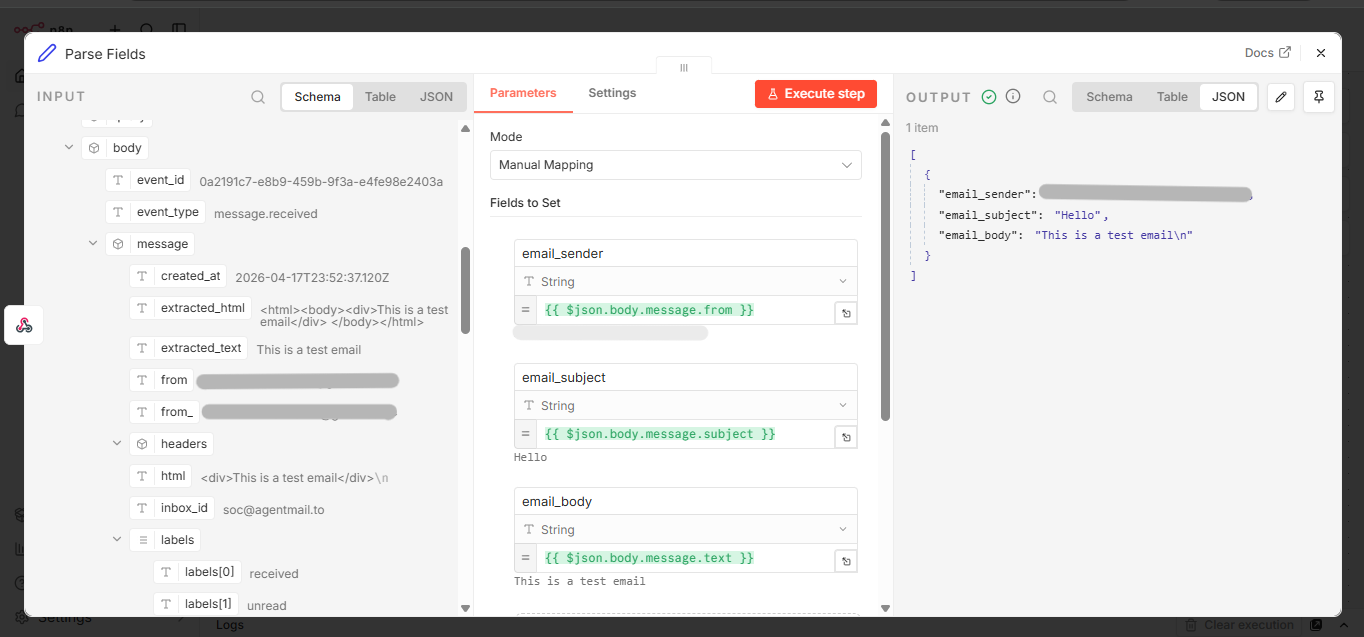Edit output with the pencil button
Viewport: 1364px width, 637px height.
click(1281, 97)
